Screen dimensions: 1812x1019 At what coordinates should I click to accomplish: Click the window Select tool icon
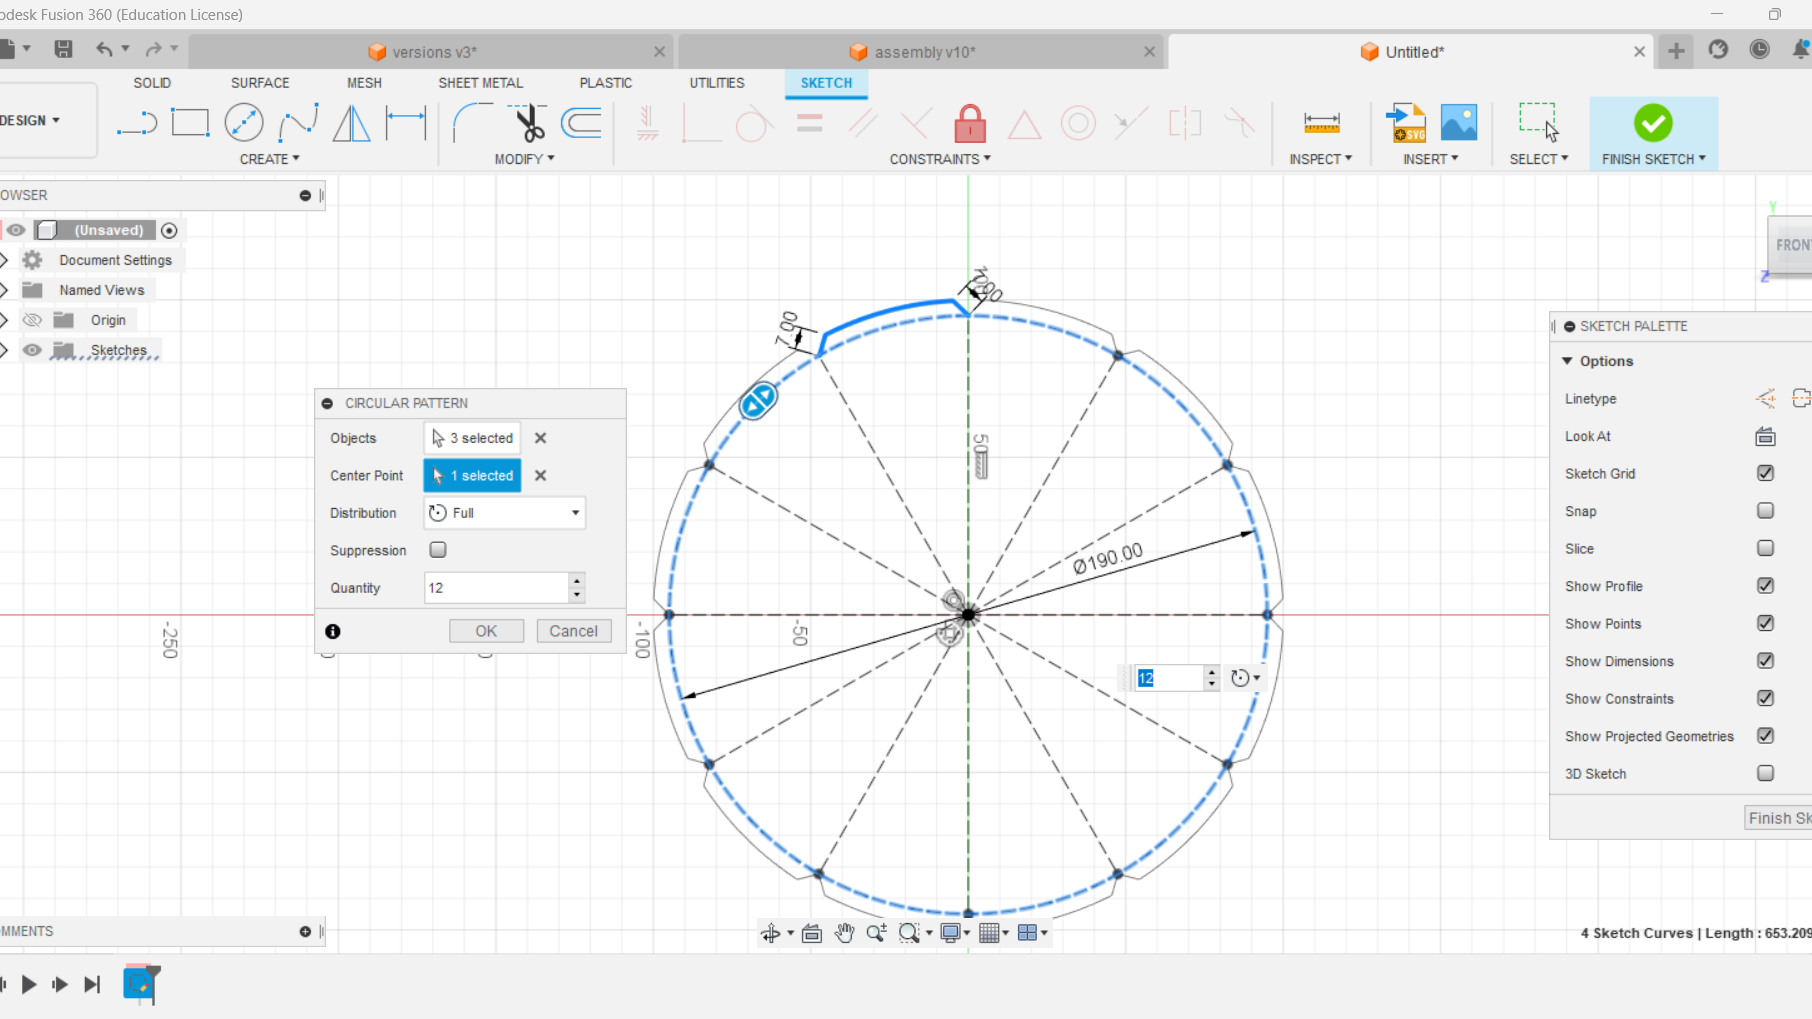tap(1538, 122)
